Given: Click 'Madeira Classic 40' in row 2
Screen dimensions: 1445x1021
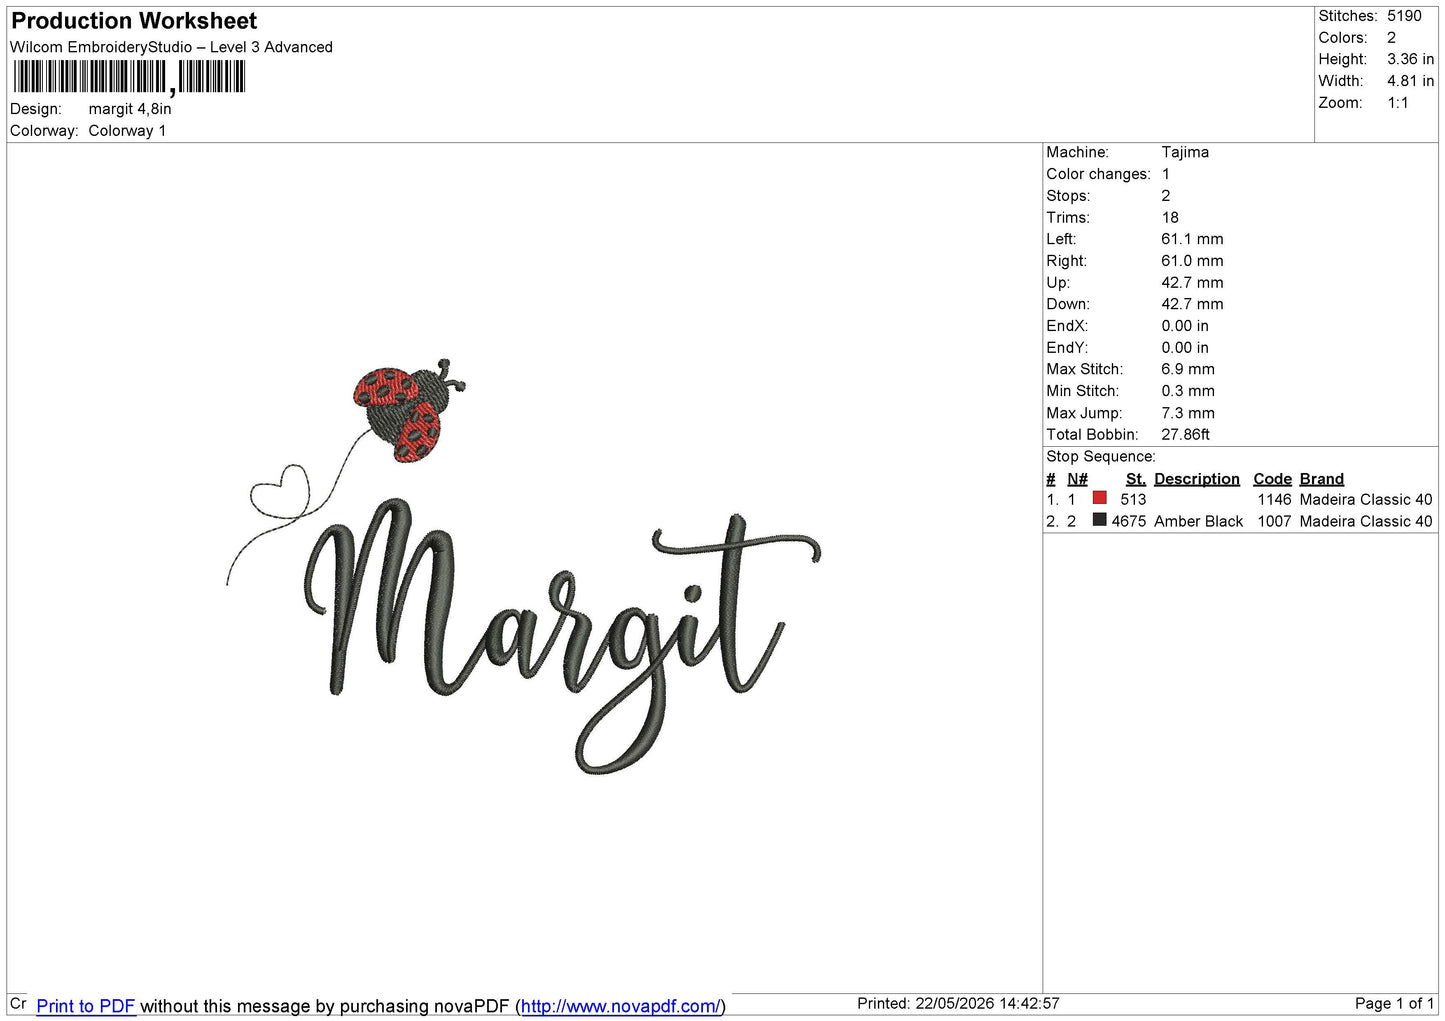Looking at the screenshot, I should pos(1366,521).
